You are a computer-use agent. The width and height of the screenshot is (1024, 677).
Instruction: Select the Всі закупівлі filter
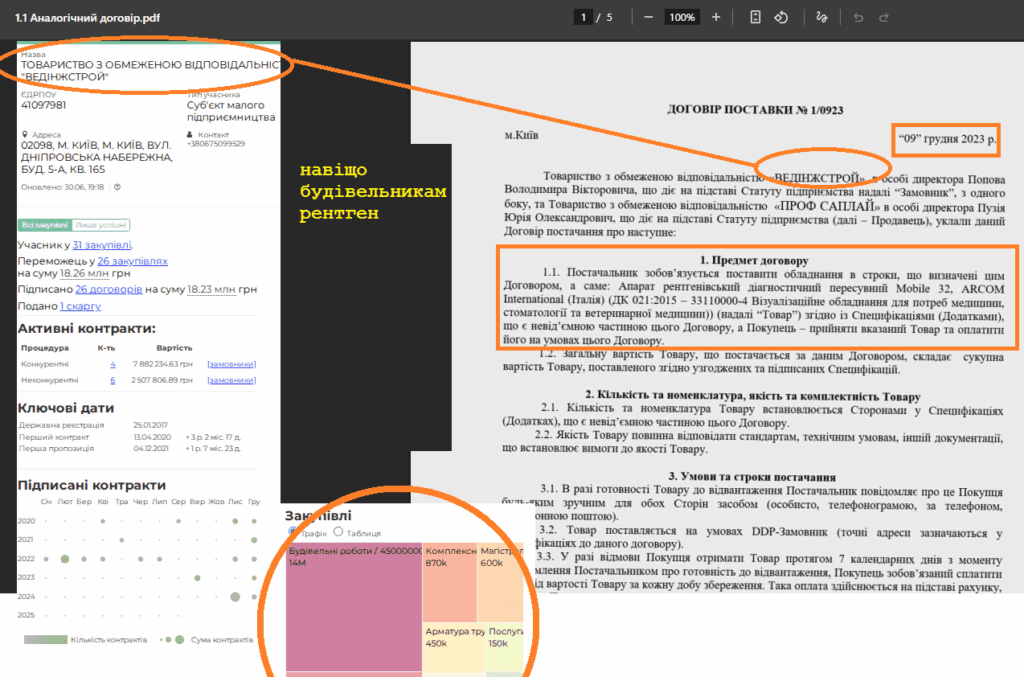pos(45,226)
